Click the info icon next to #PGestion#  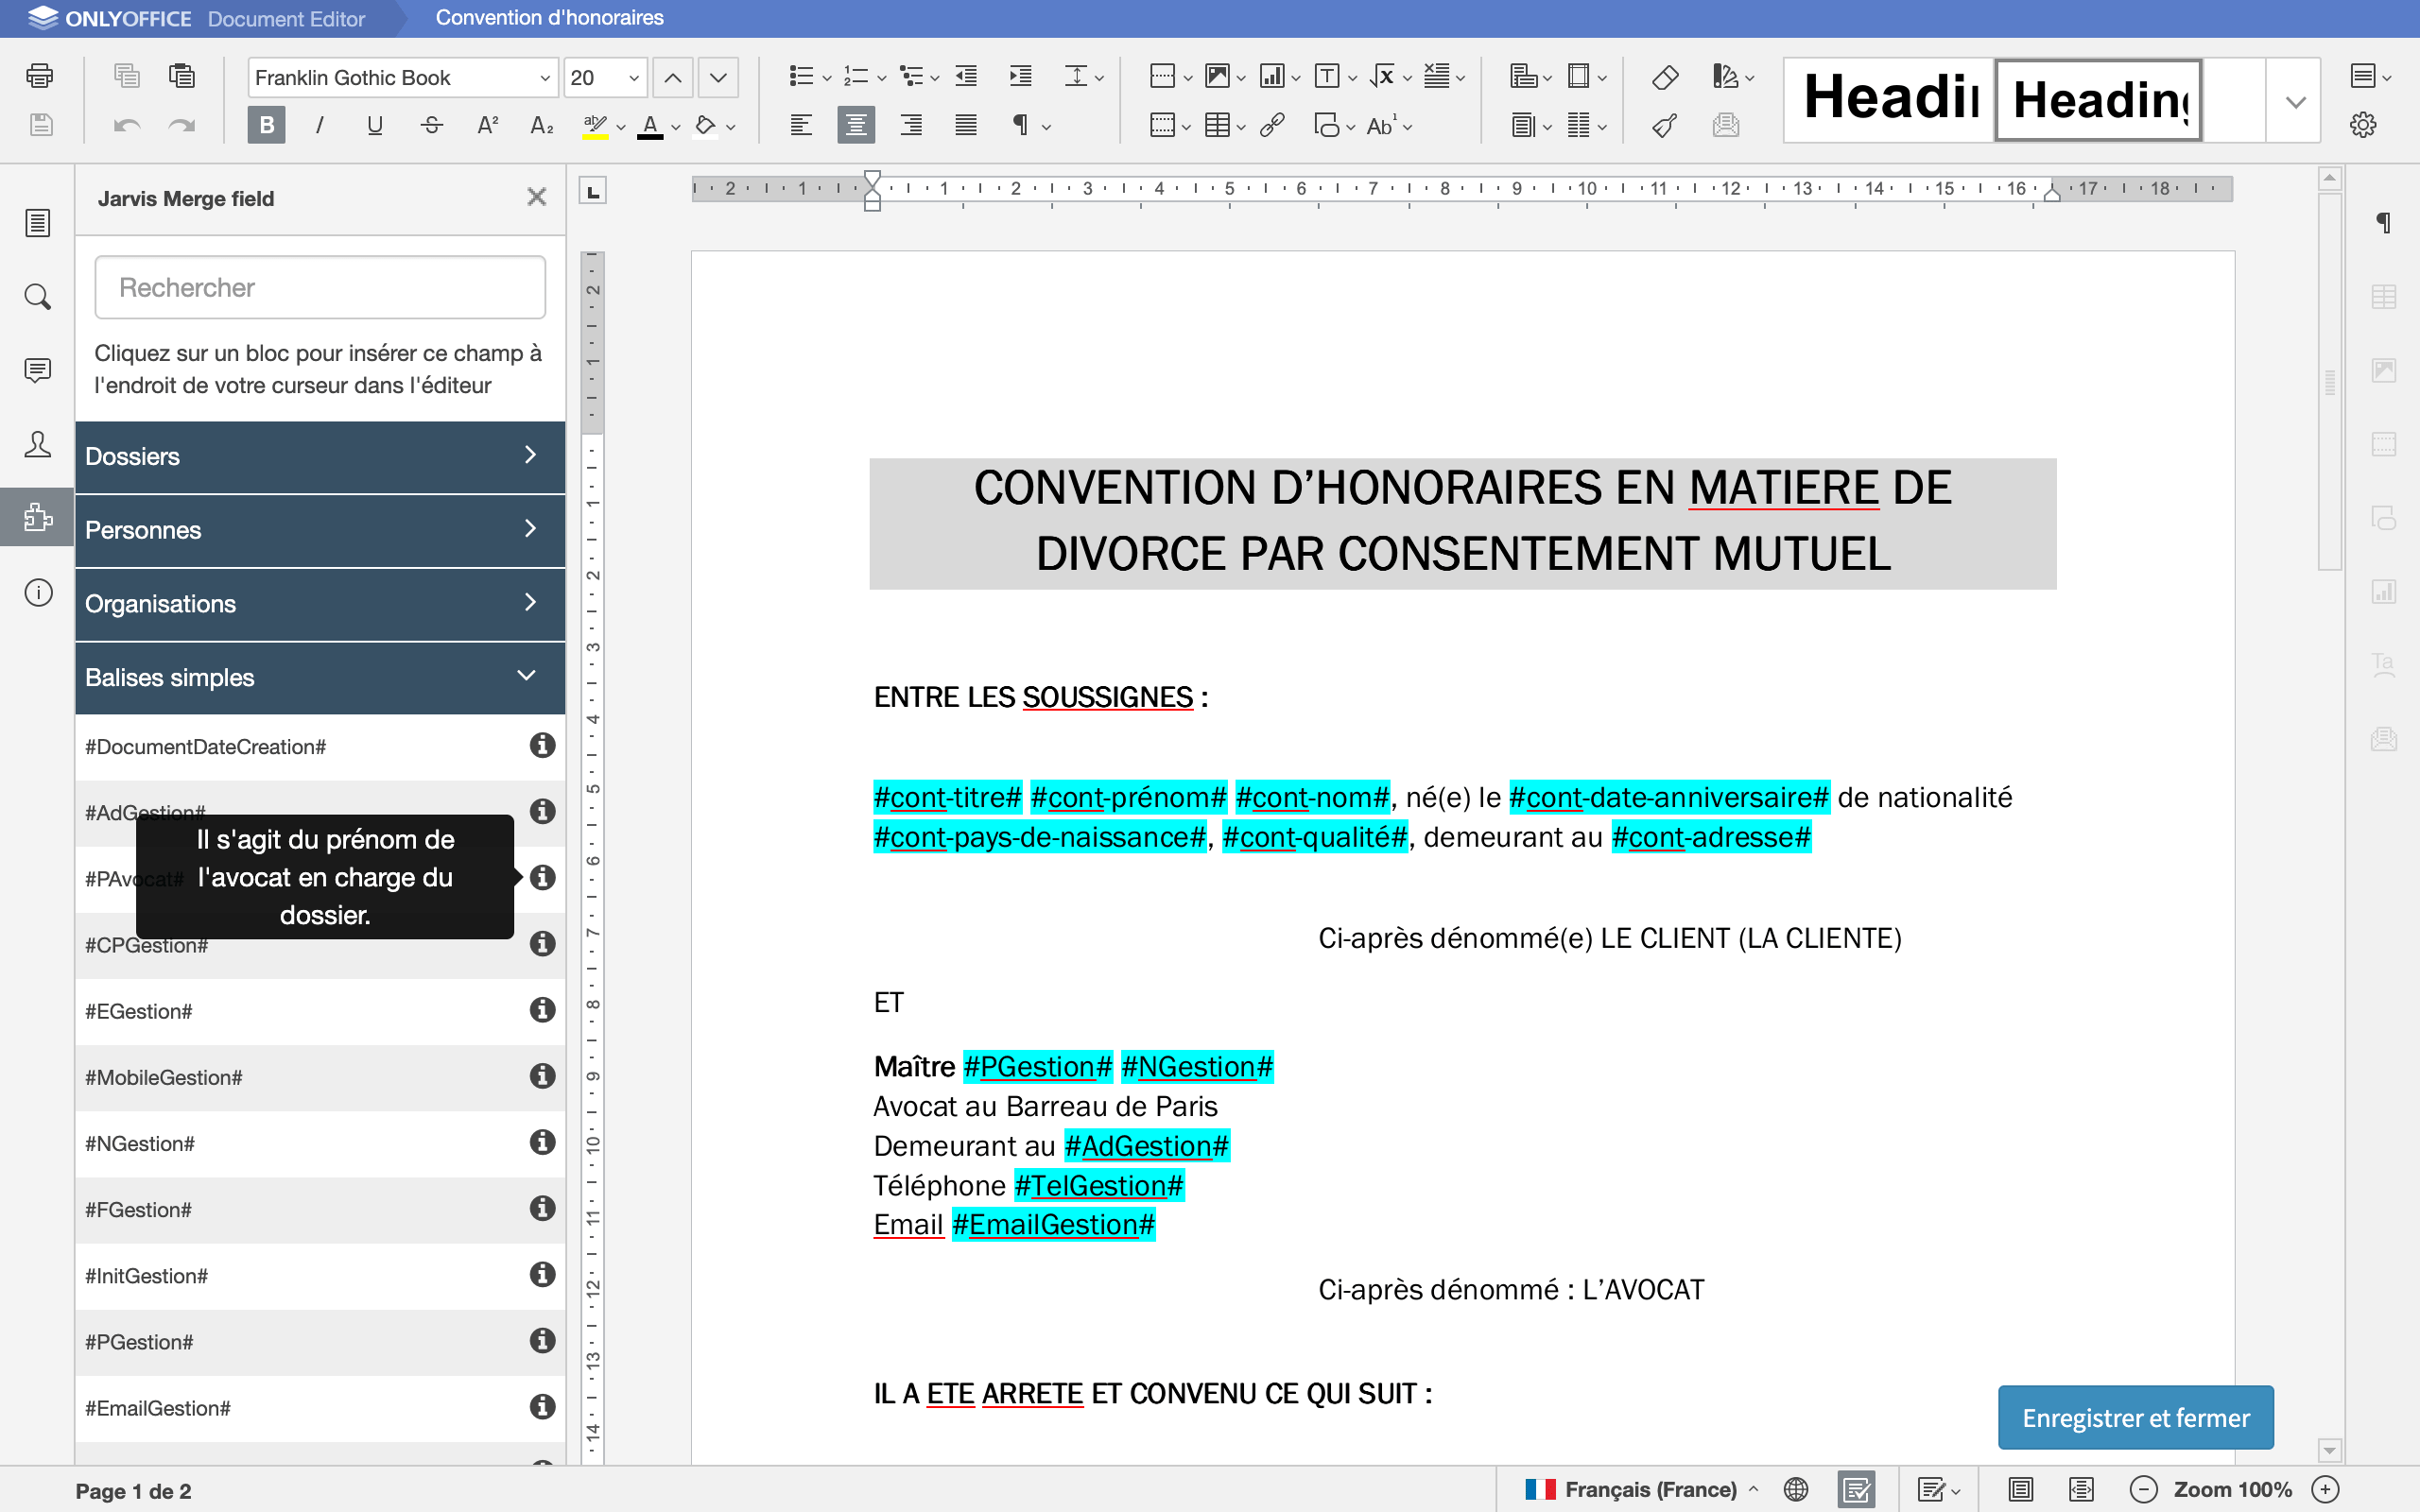[540, 1341]
